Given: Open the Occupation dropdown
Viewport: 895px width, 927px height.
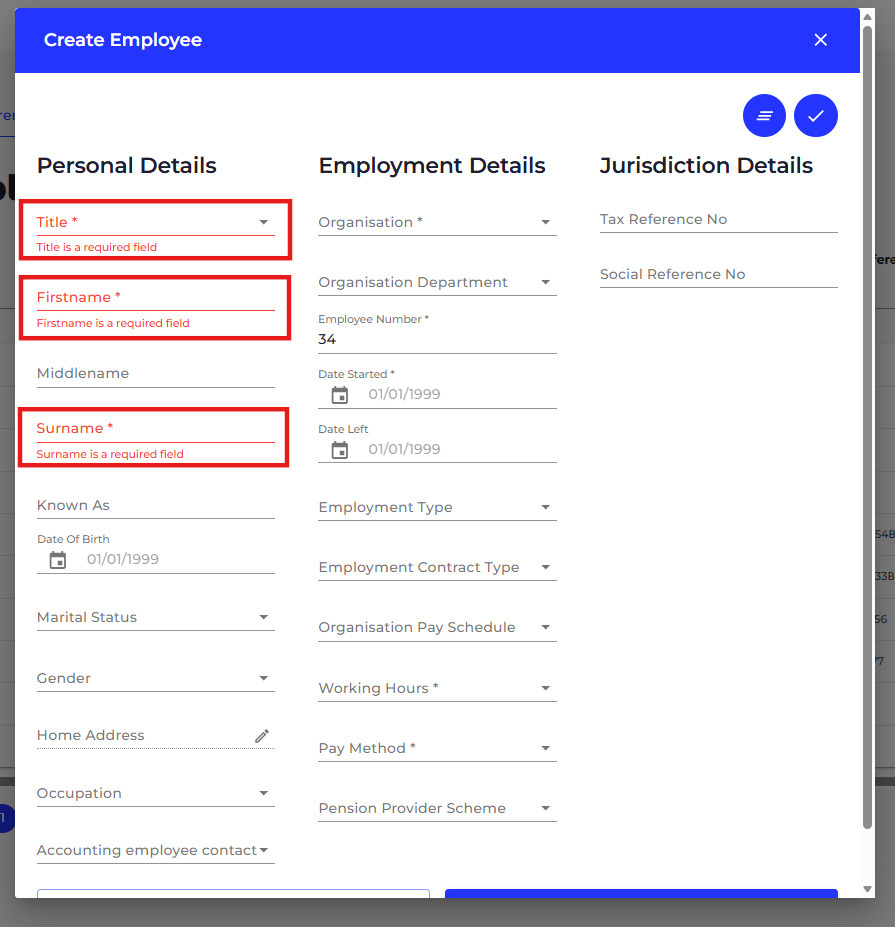Looking at the screenshot, I should pos(156,793).
